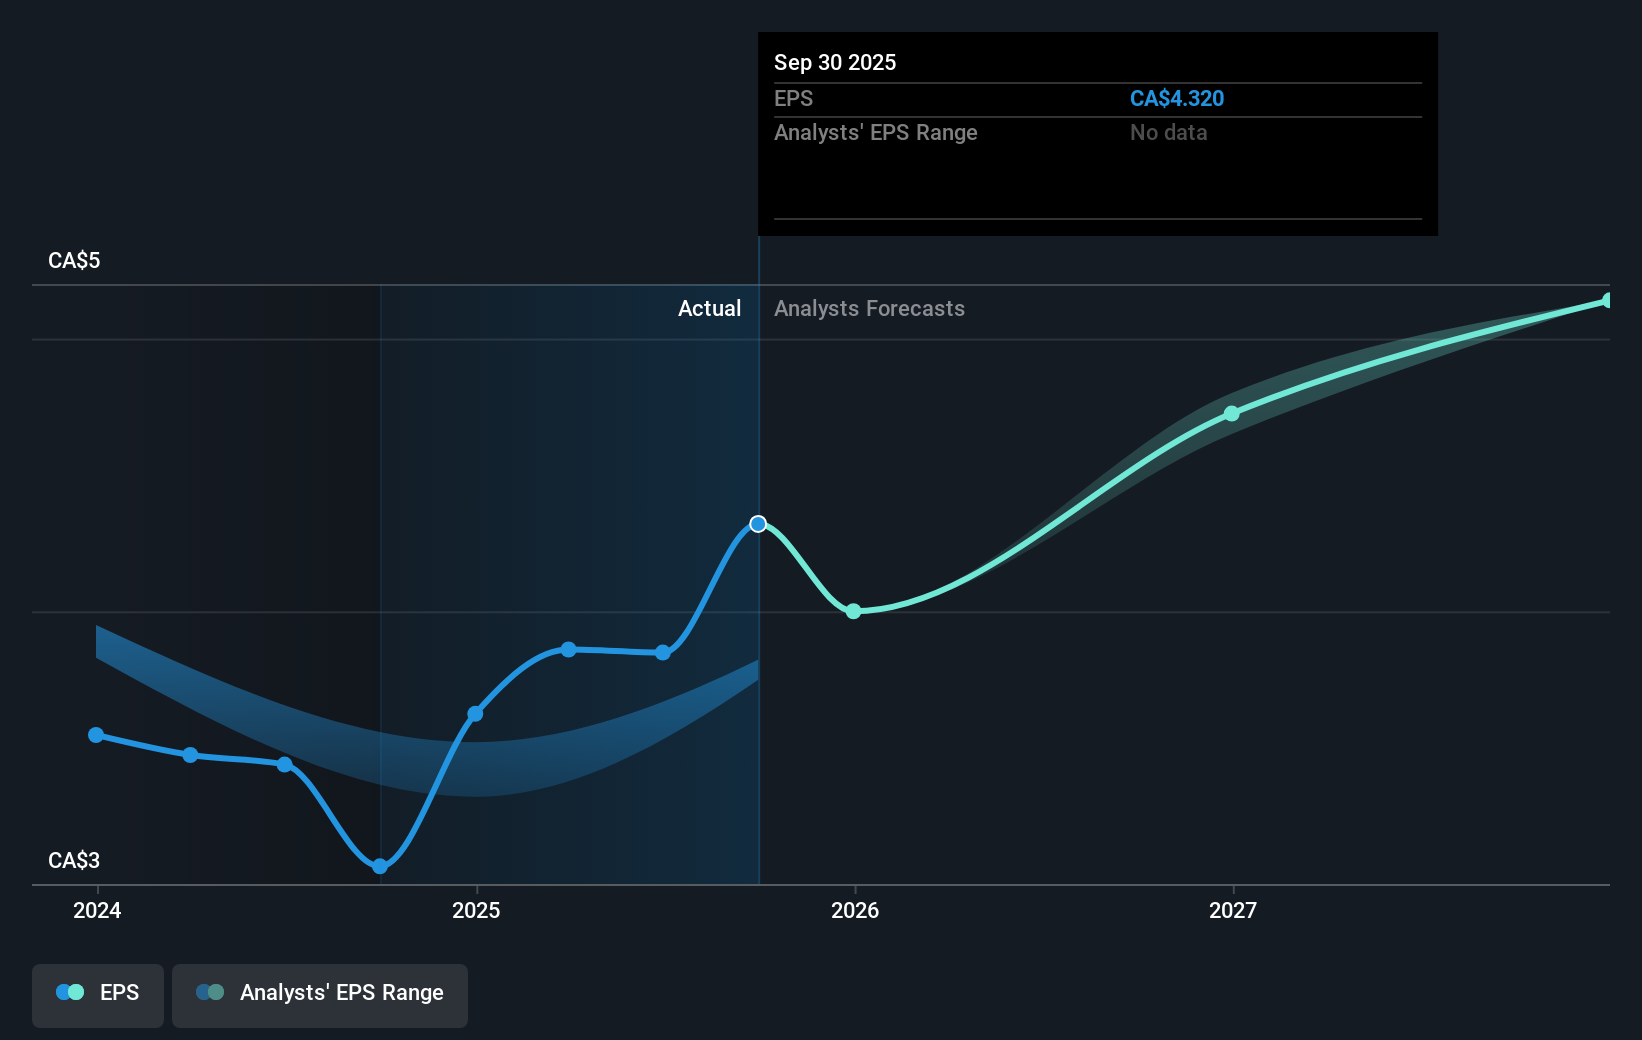
Task: Click the EPS row label in tooltip
Action: 794,98
